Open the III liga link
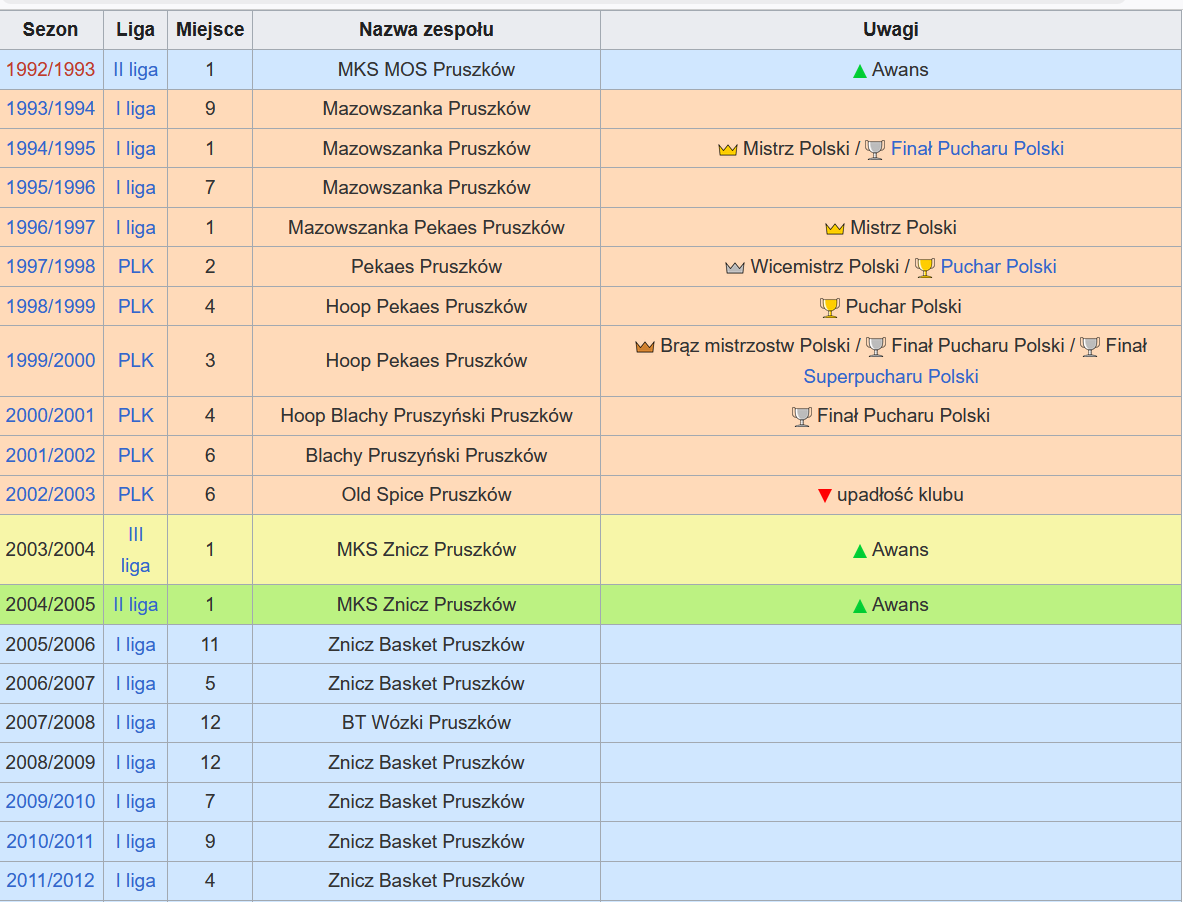This screenshot has width=1183, height=902. (135, 549)
